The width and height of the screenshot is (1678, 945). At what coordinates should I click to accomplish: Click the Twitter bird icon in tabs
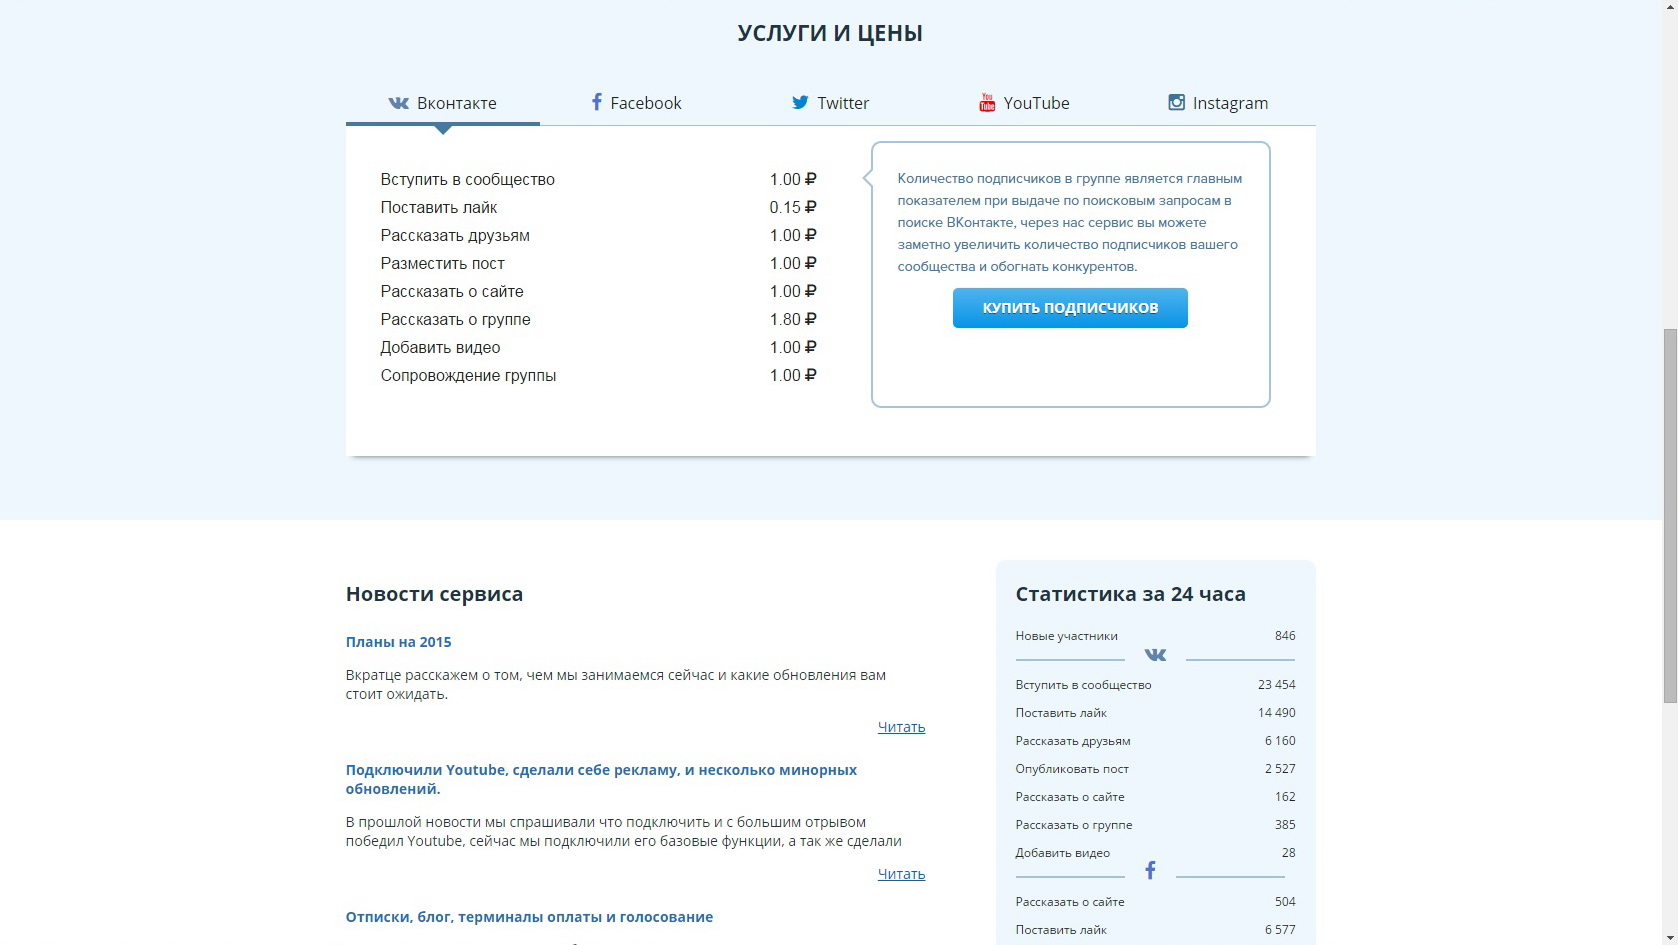(x=800, y=103)
